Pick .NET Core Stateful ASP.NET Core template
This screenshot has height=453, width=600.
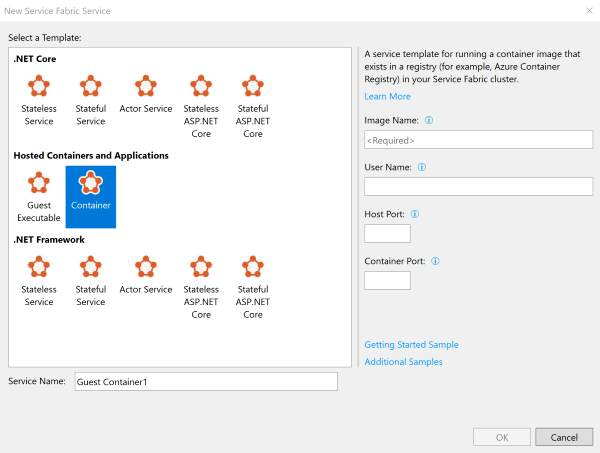(x=253, y=106)
